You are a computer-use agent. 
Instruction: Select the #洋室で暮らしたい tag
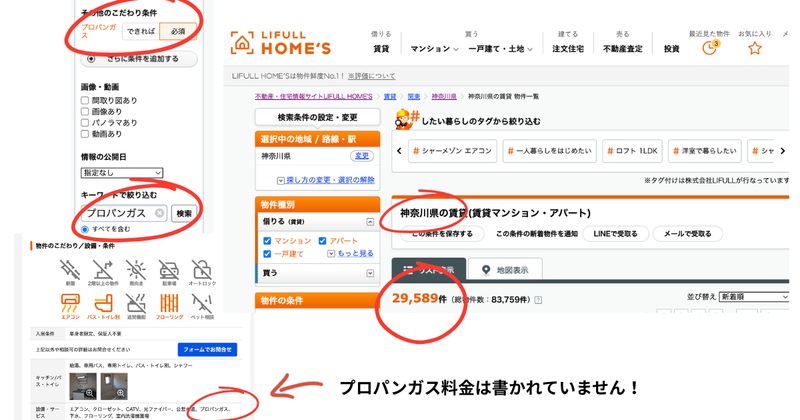pos(705,151)
